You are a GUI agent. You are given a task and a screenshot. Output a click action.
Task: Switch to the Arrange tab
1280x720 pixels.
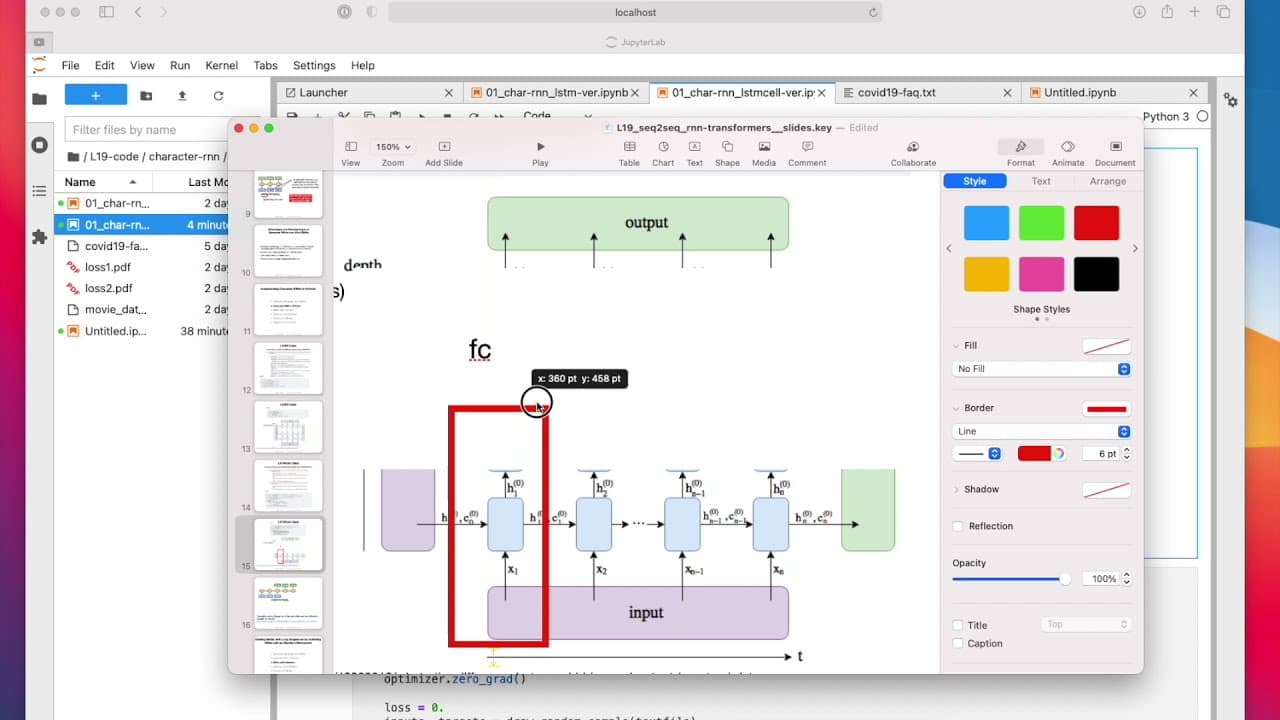pos(1107,181)
